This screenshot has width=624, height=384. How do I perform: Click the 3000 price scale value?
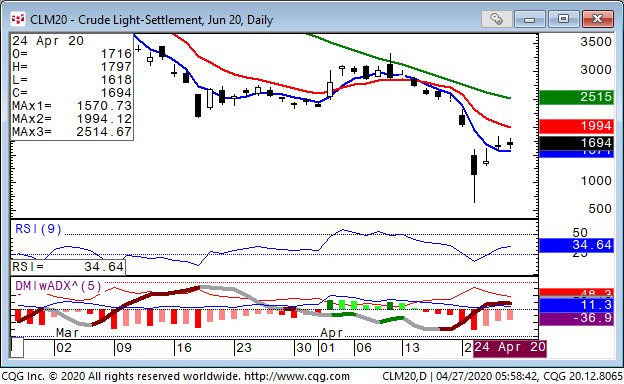(x=595, y=70)
